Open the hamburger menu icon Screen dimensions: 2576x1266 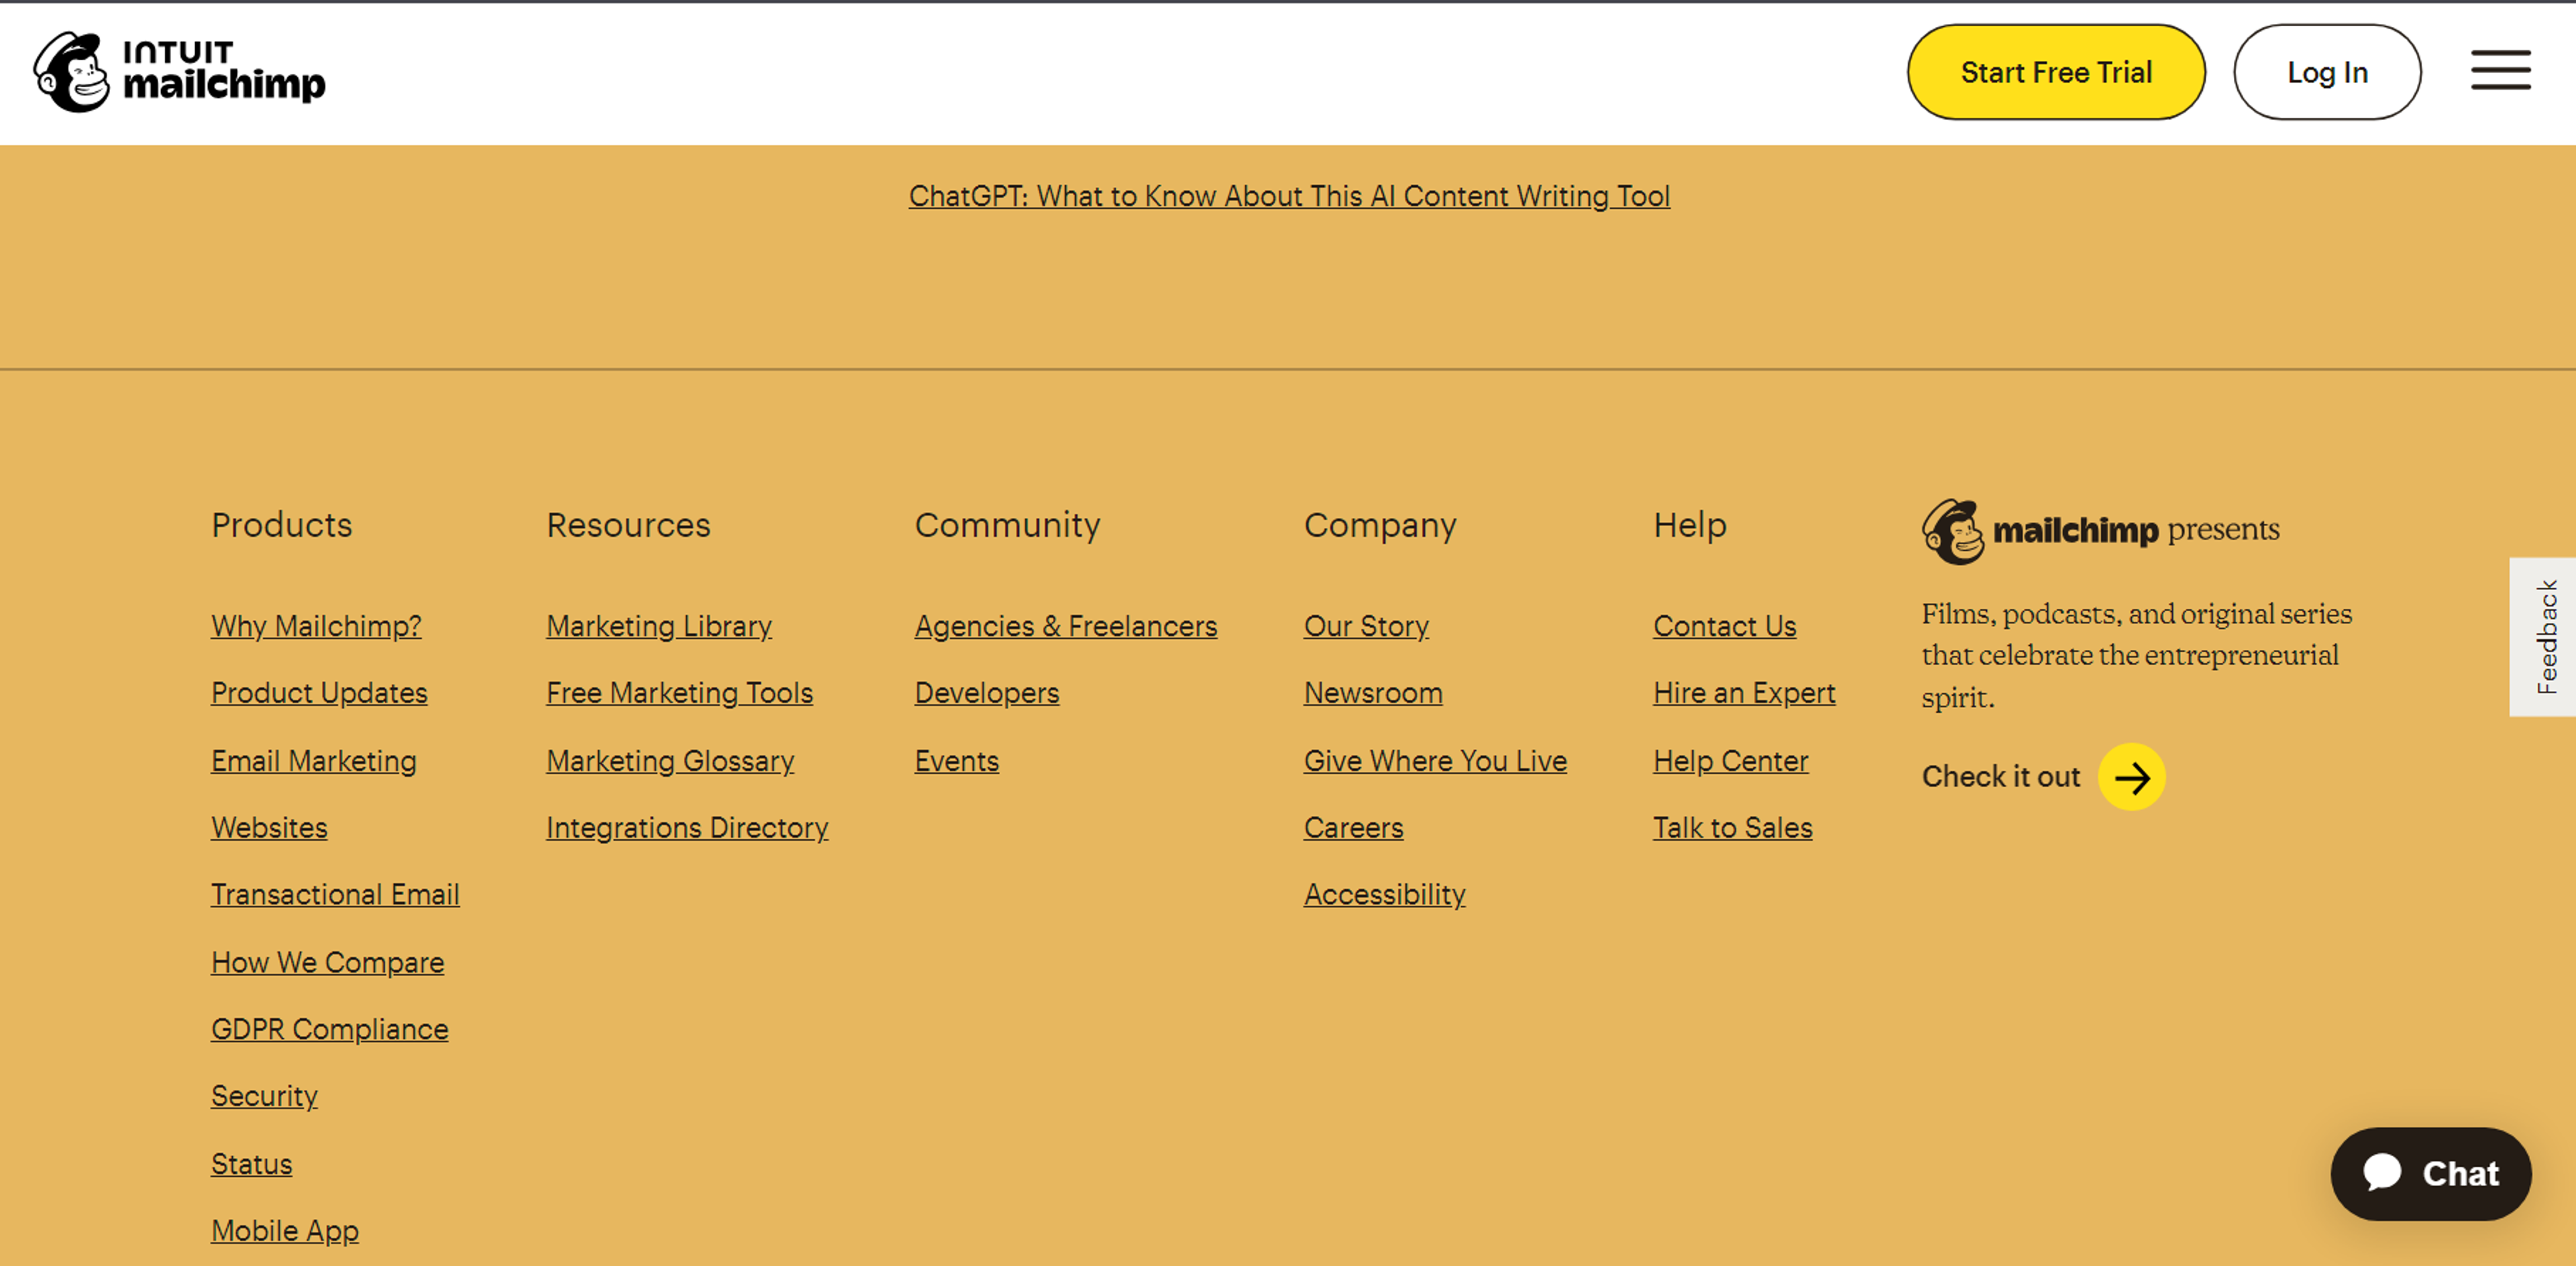pyautogui.click(x=2500, y=70)
